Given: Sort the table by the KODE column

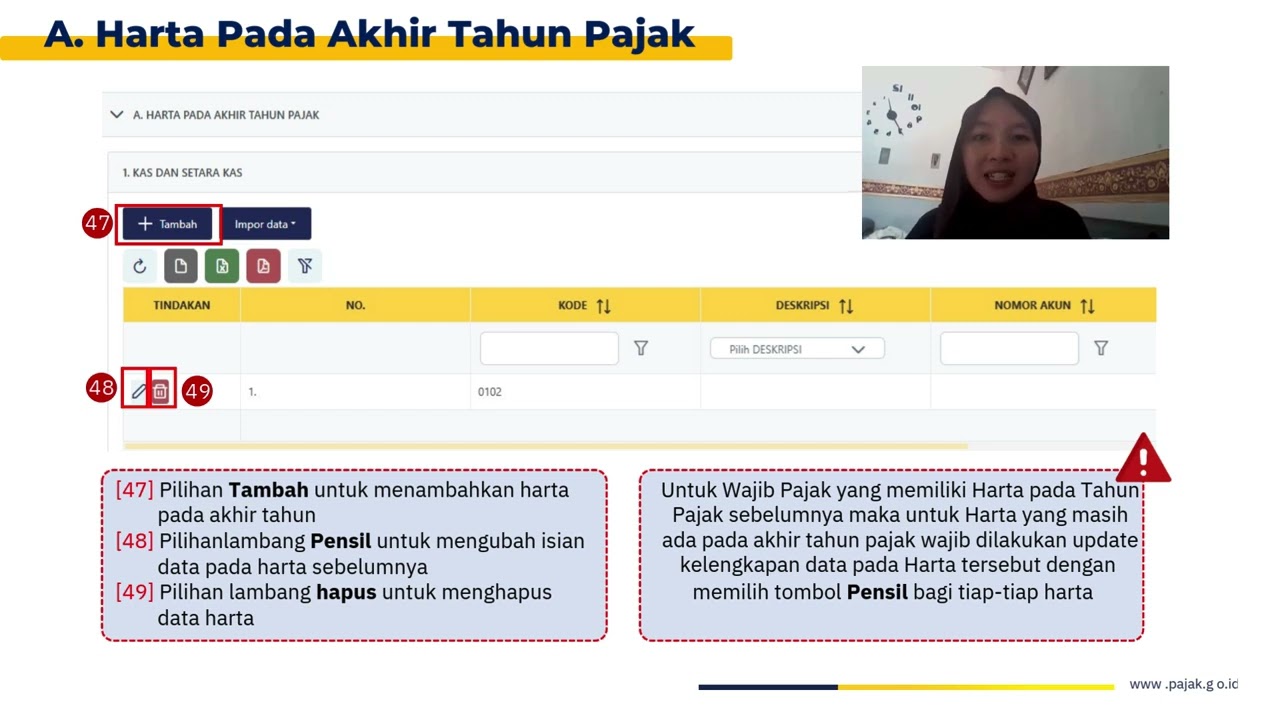Looking at the screenshot, I should tap(603, 306).
